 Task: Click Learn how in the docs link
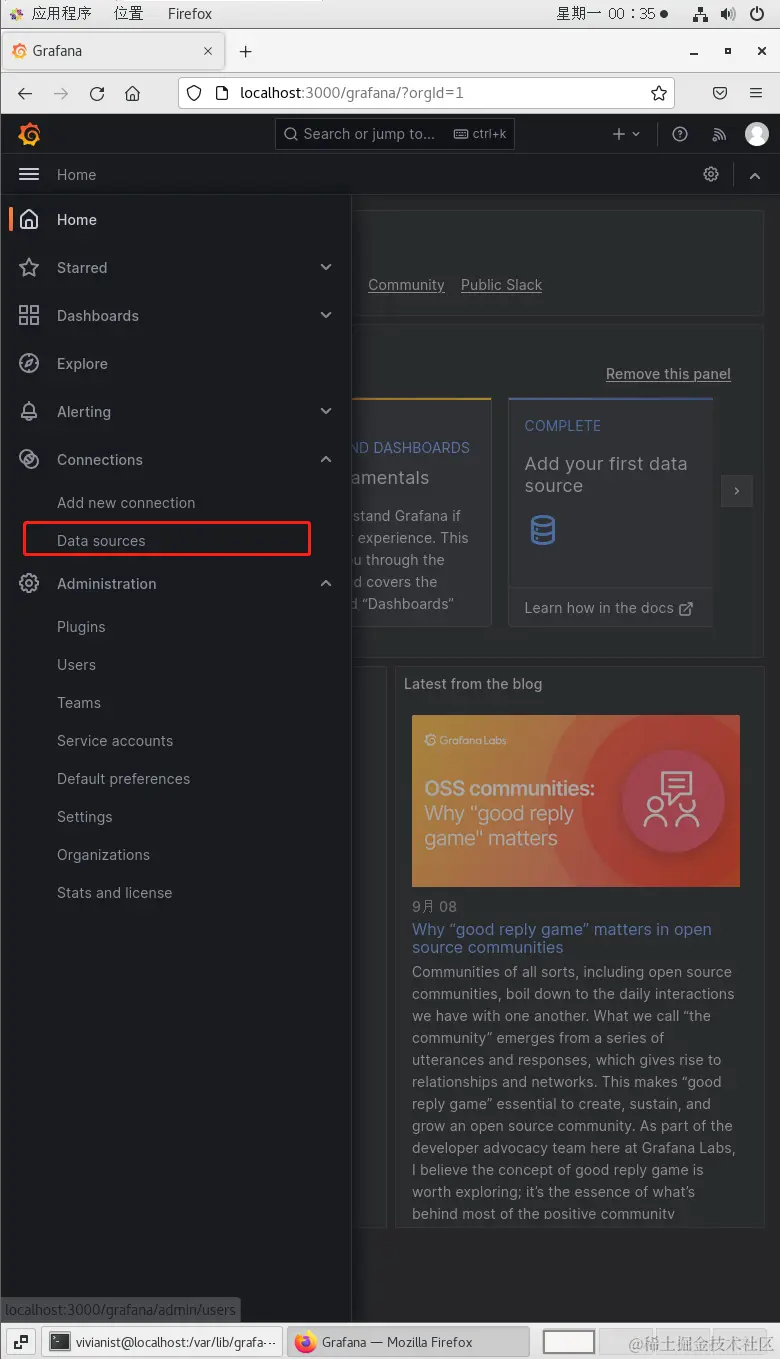point(608,608)
